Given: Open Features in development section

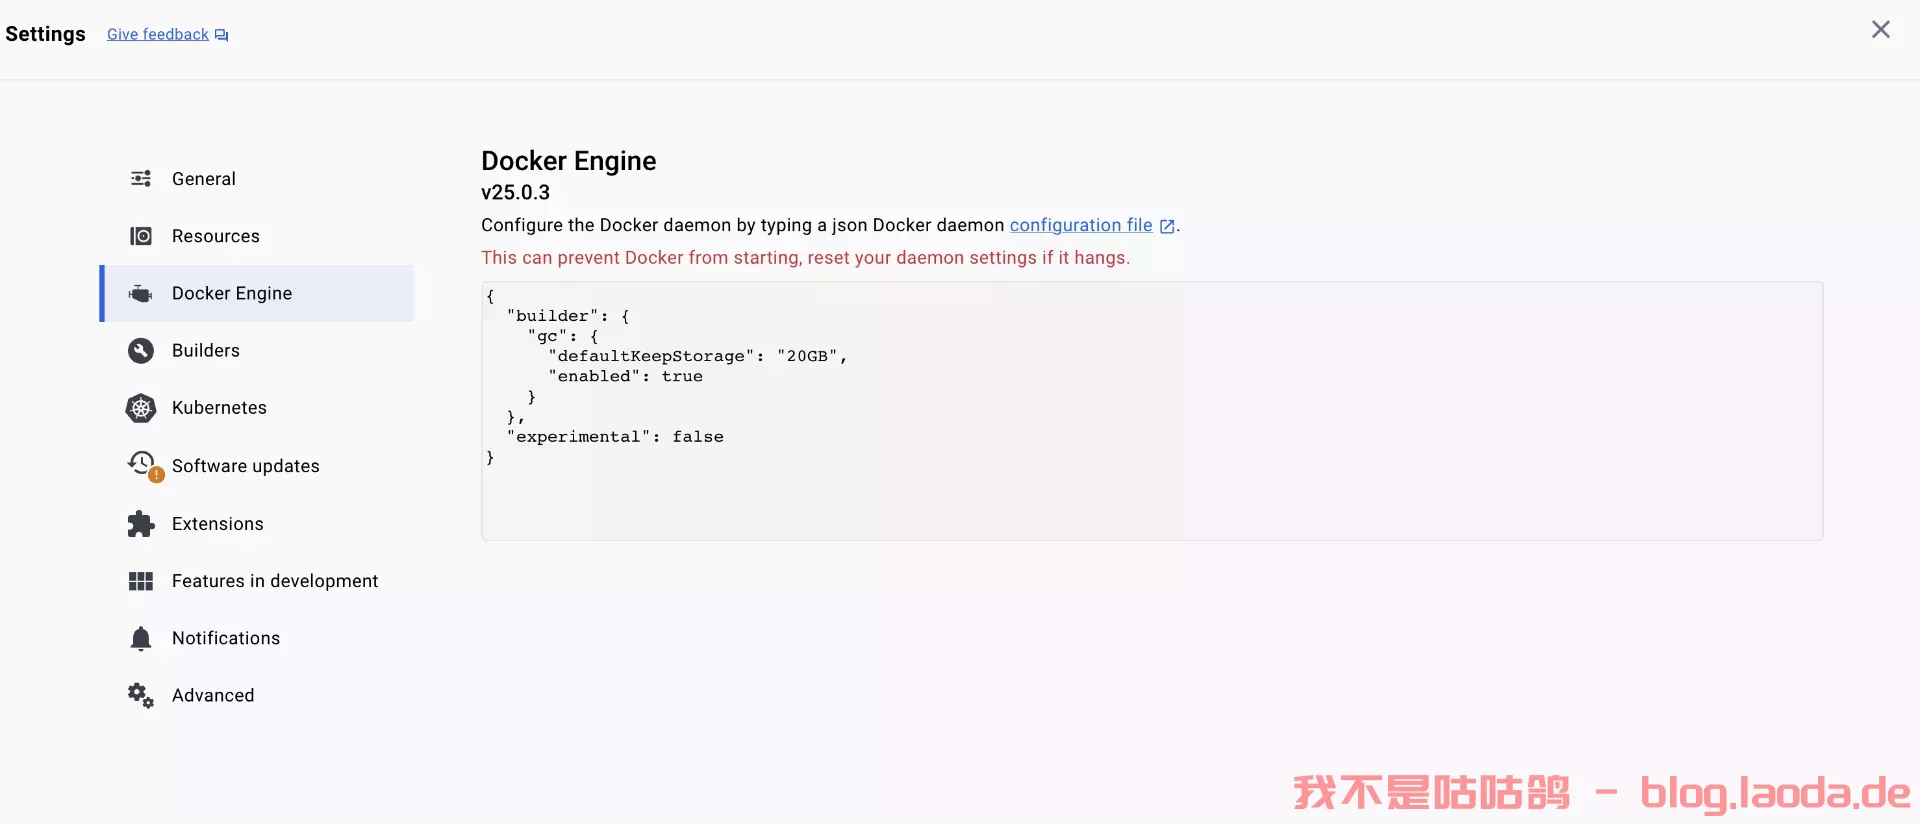Looking at the screenshot, I should [x=258, y=581].
